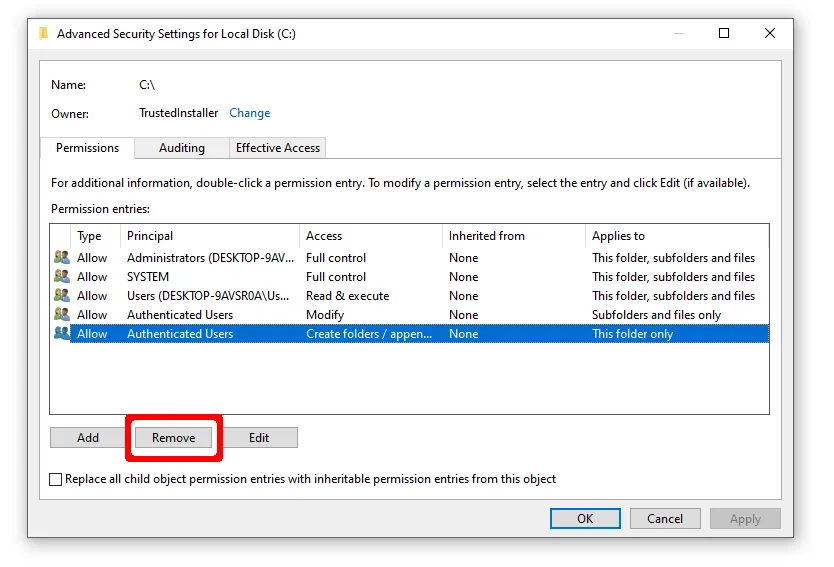Click Full control cell in SYSTEM row

click(x=336, y=277)
